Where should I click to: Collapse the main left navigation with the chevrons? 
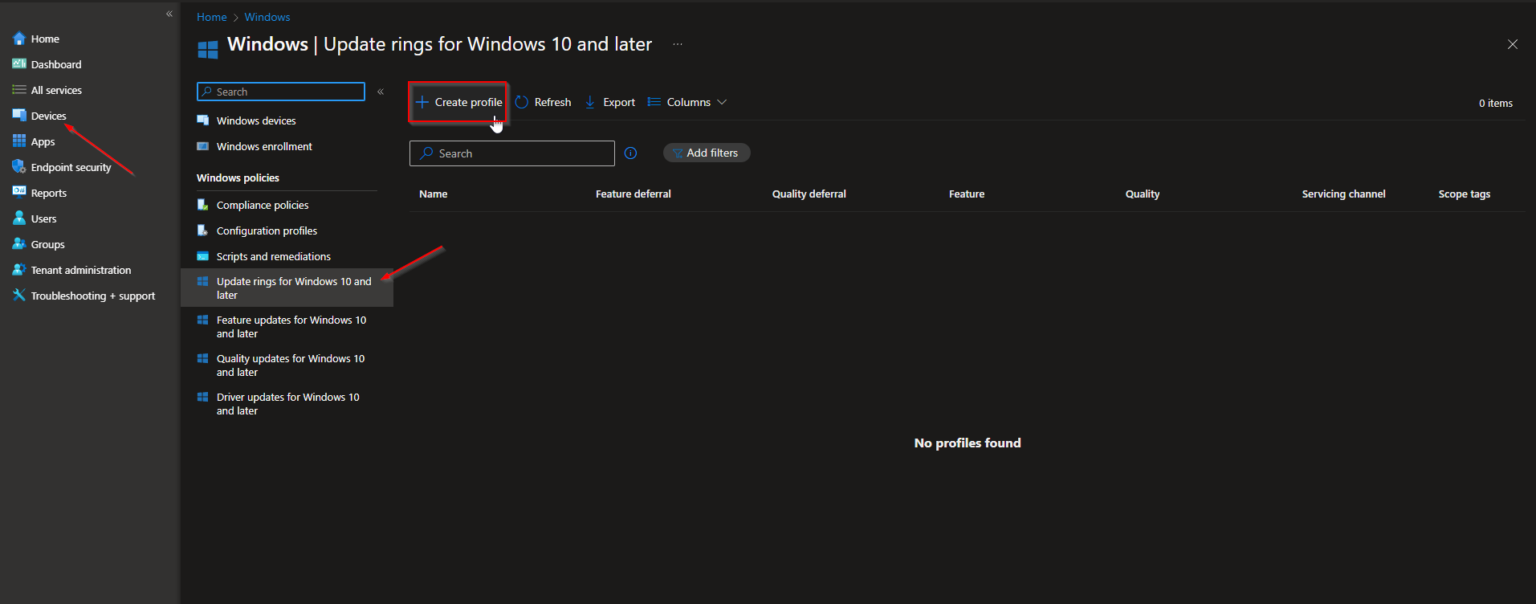pos(169,14)
